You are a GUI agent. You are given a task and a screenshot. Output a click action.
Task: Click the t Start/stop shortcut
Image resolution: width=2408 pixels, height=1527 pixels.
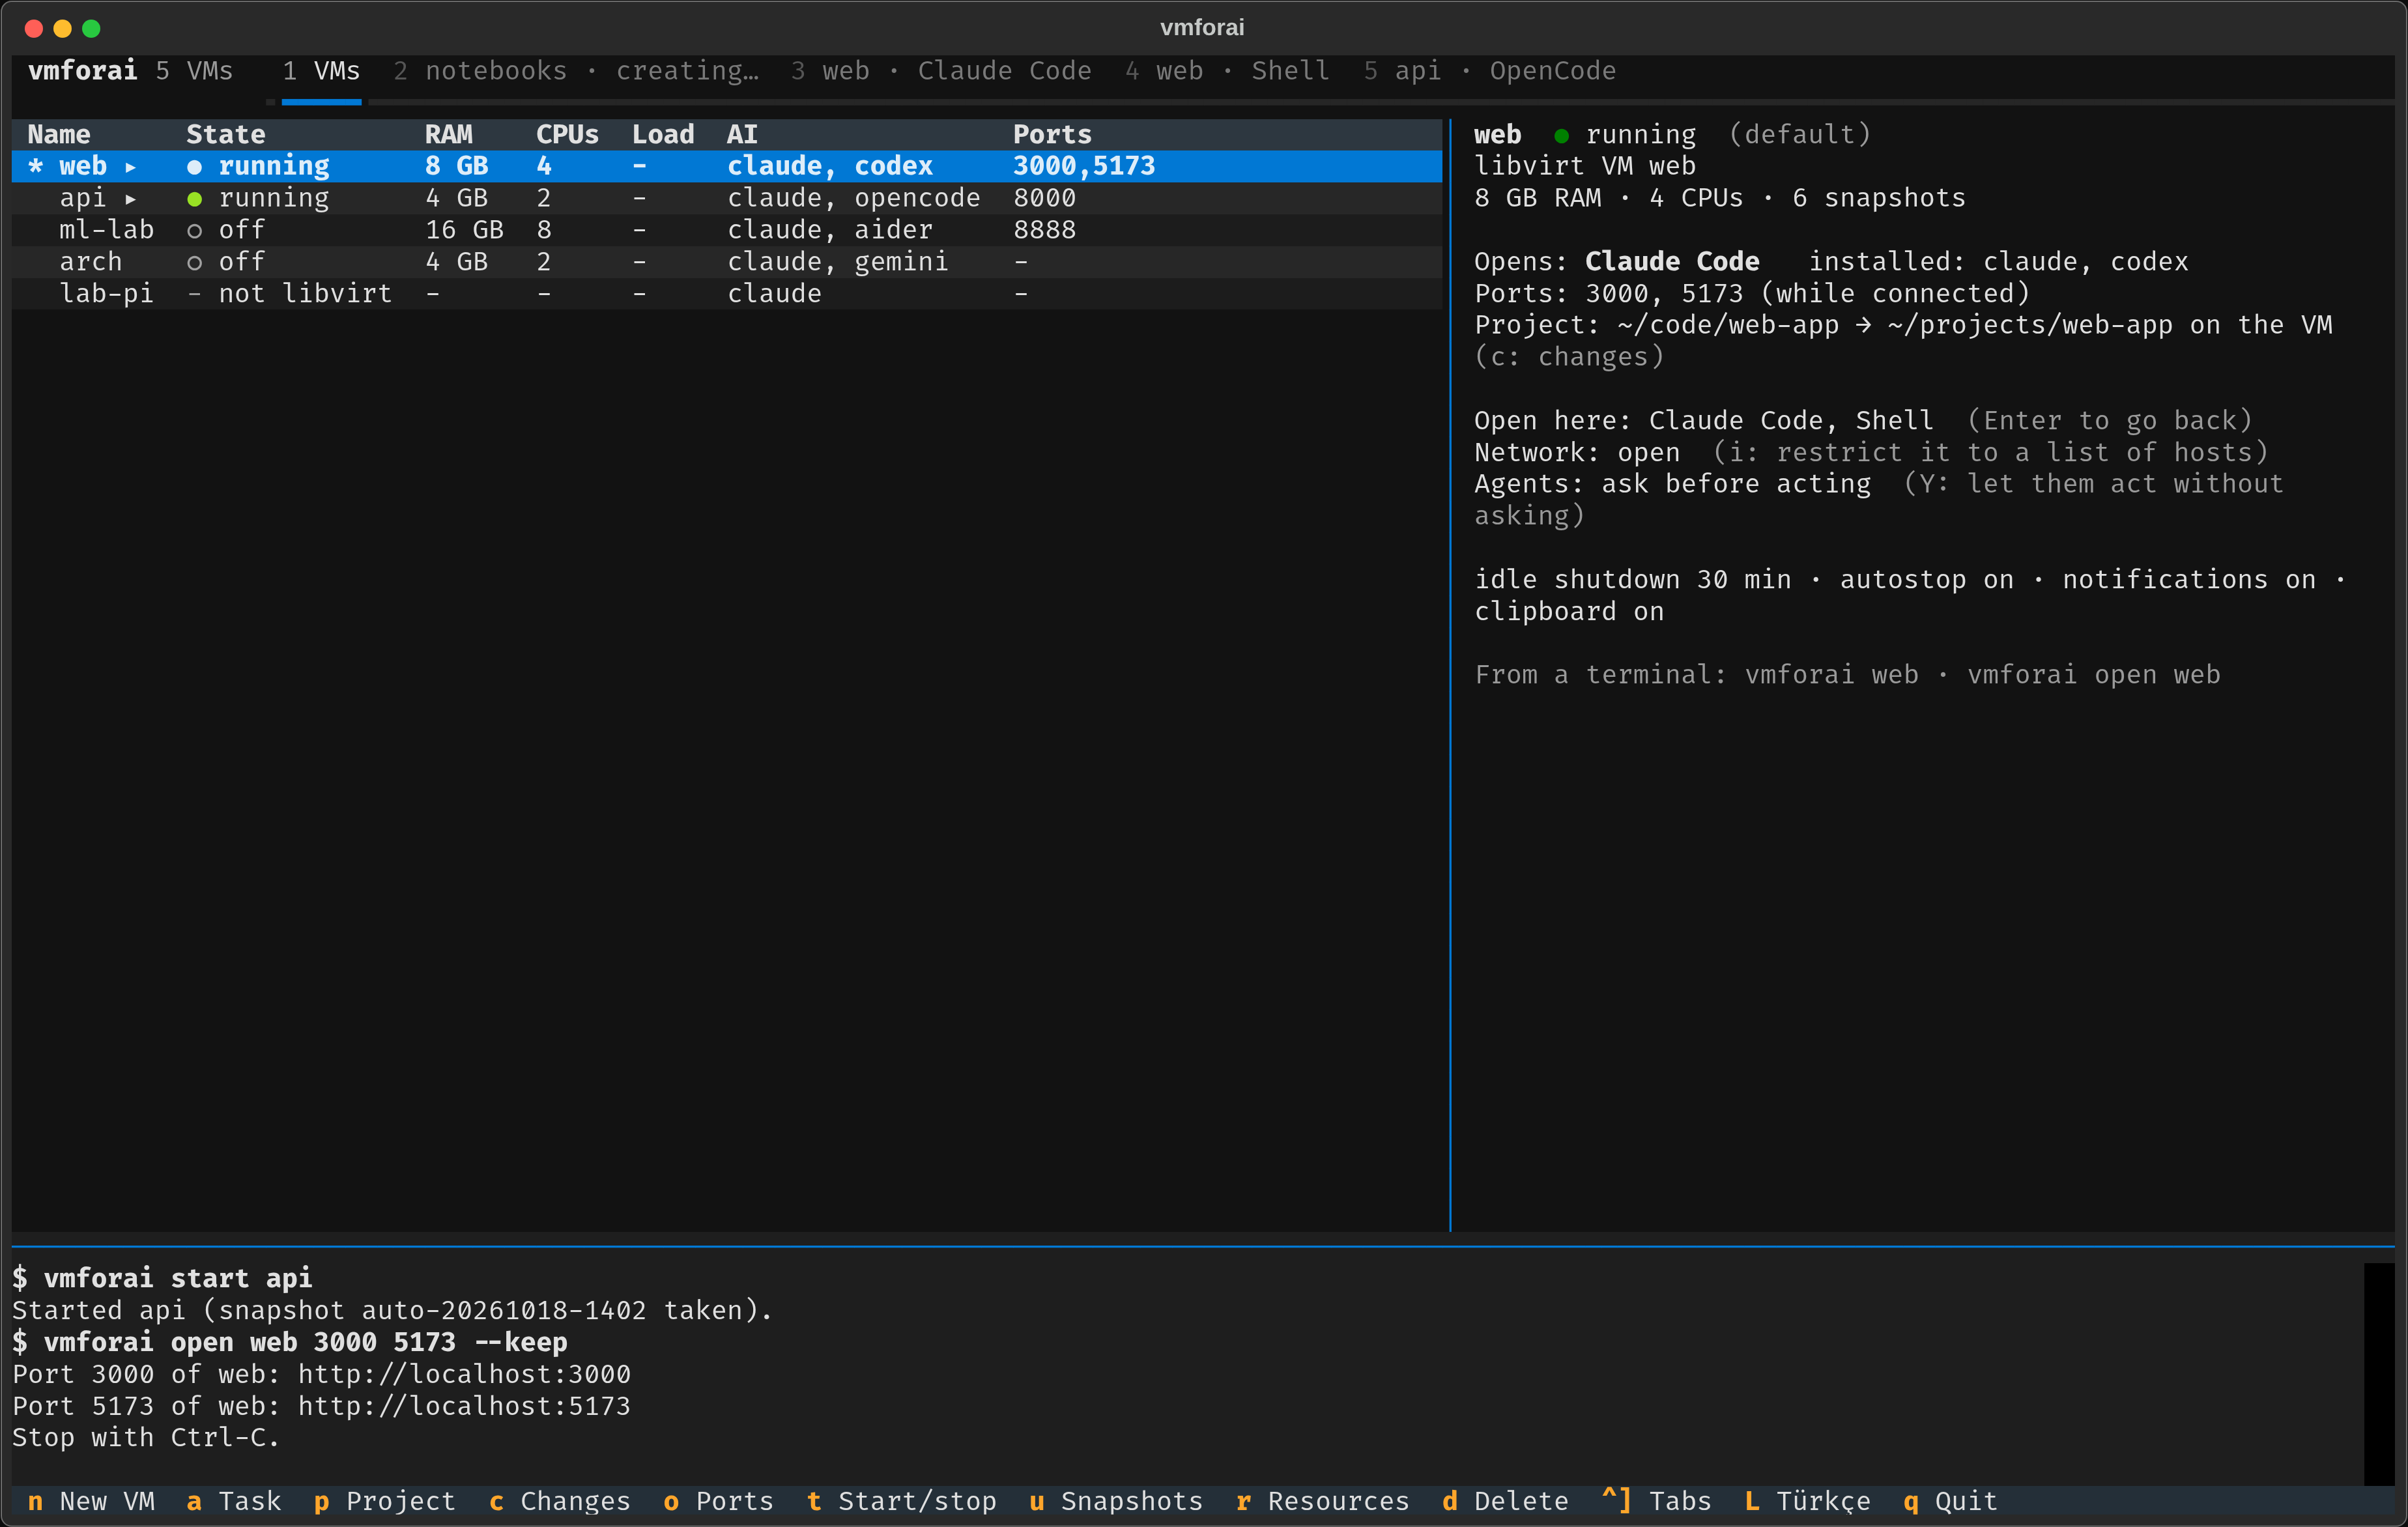(901, 1501)
